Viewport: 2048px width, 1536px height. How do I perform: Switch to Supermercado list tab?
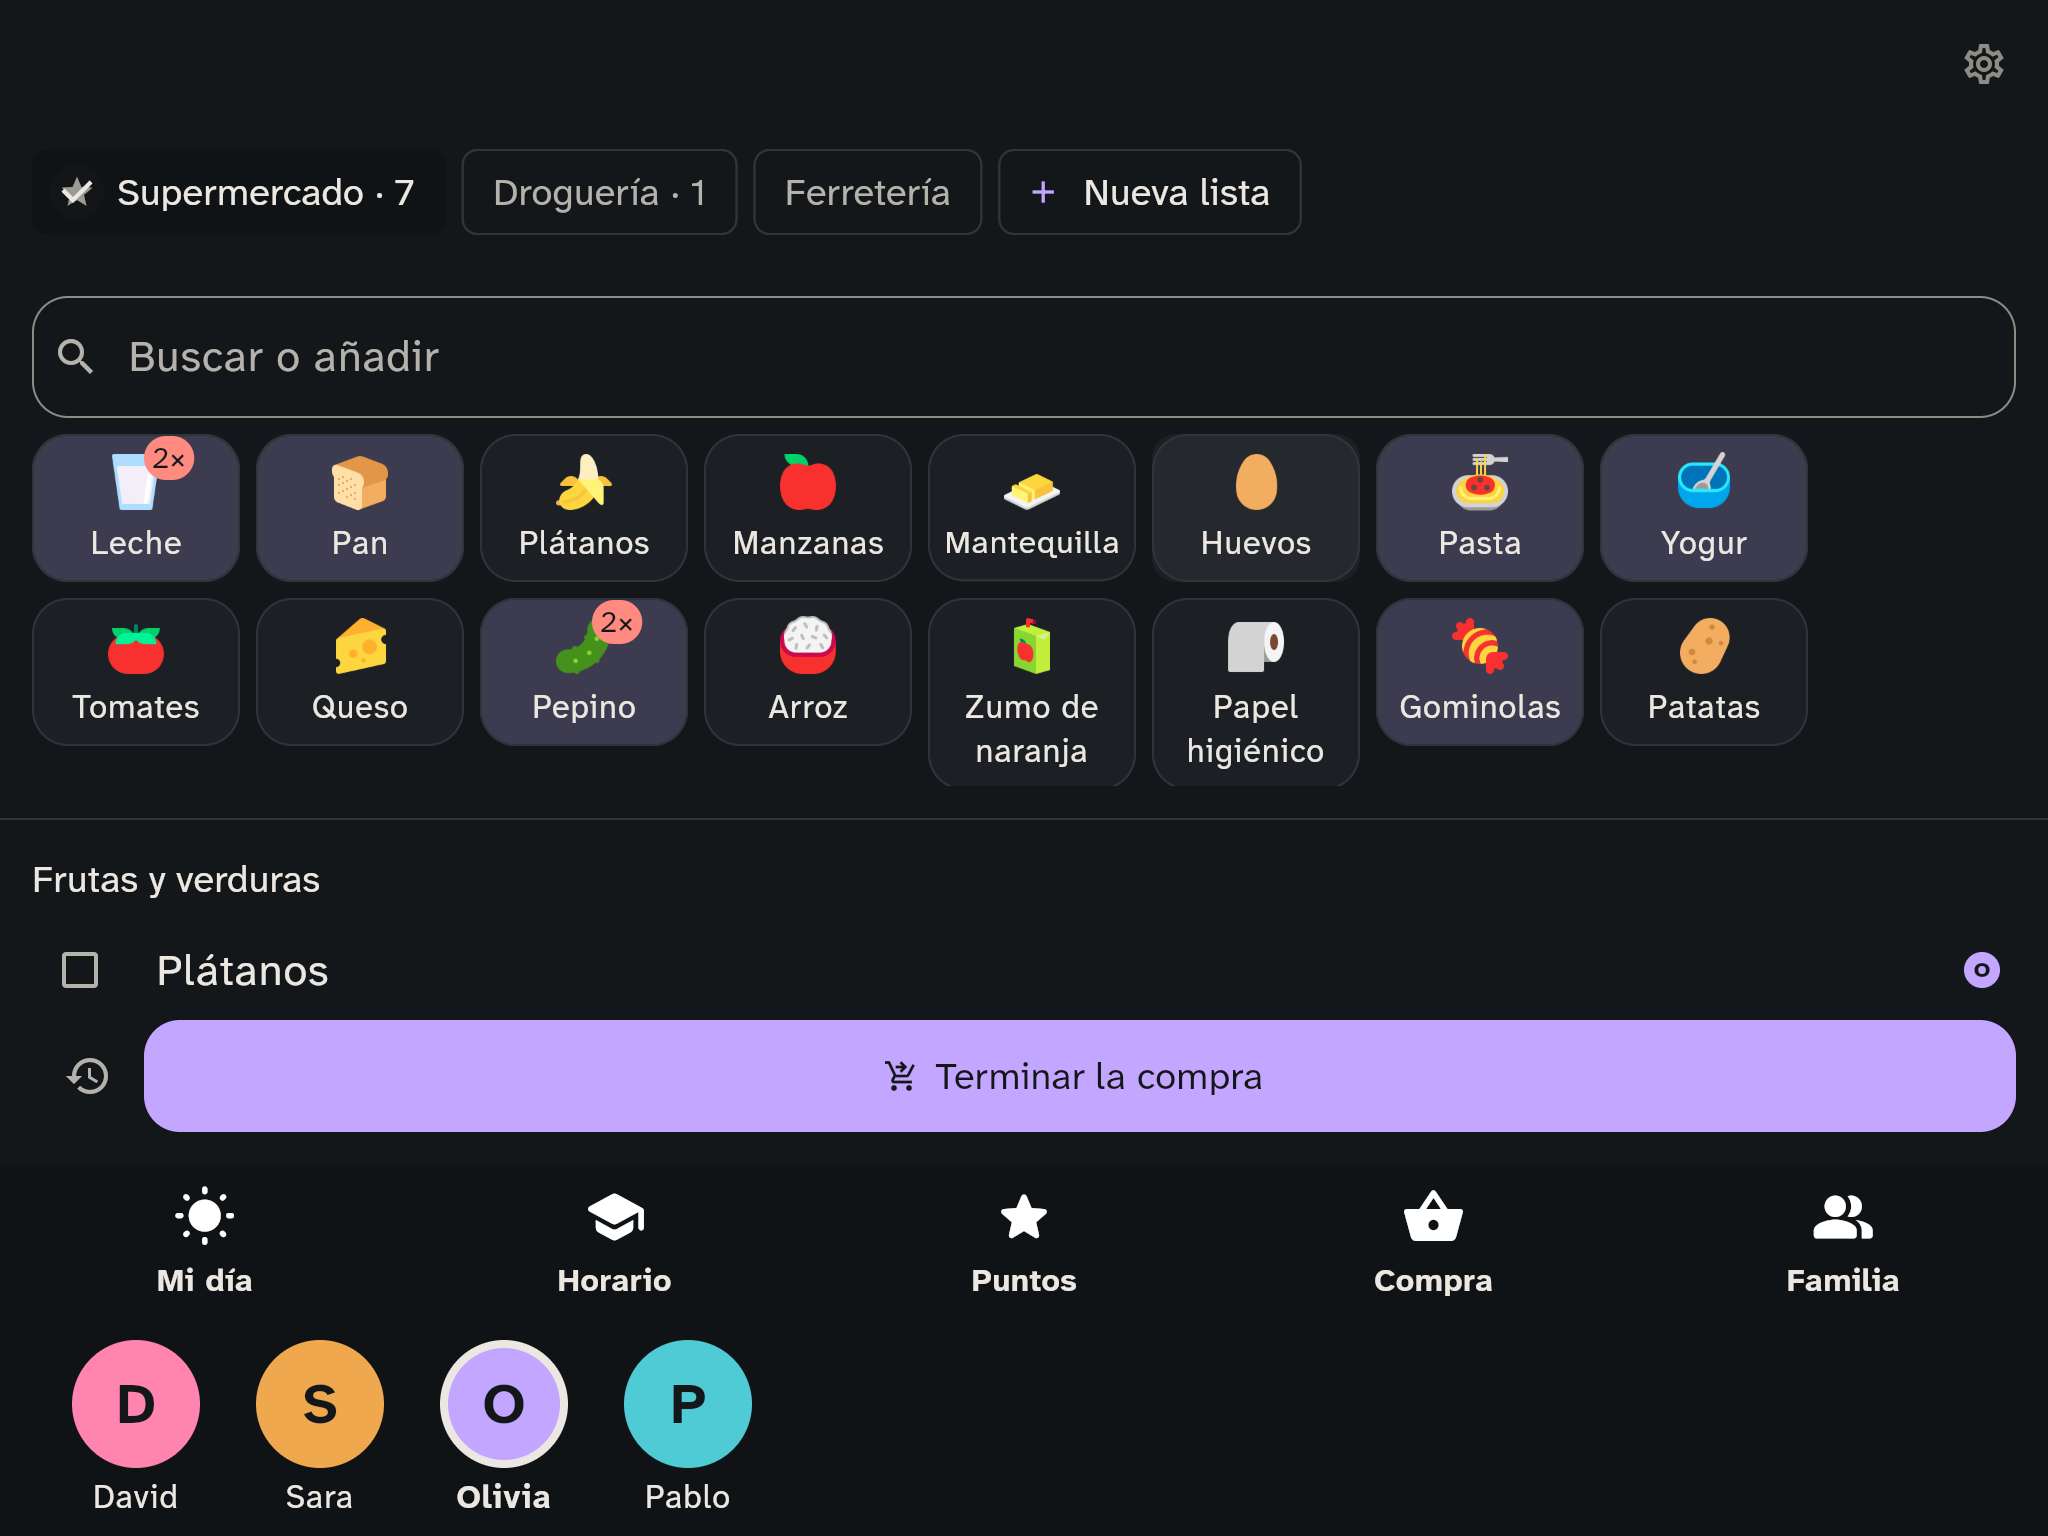click(238, 192)
